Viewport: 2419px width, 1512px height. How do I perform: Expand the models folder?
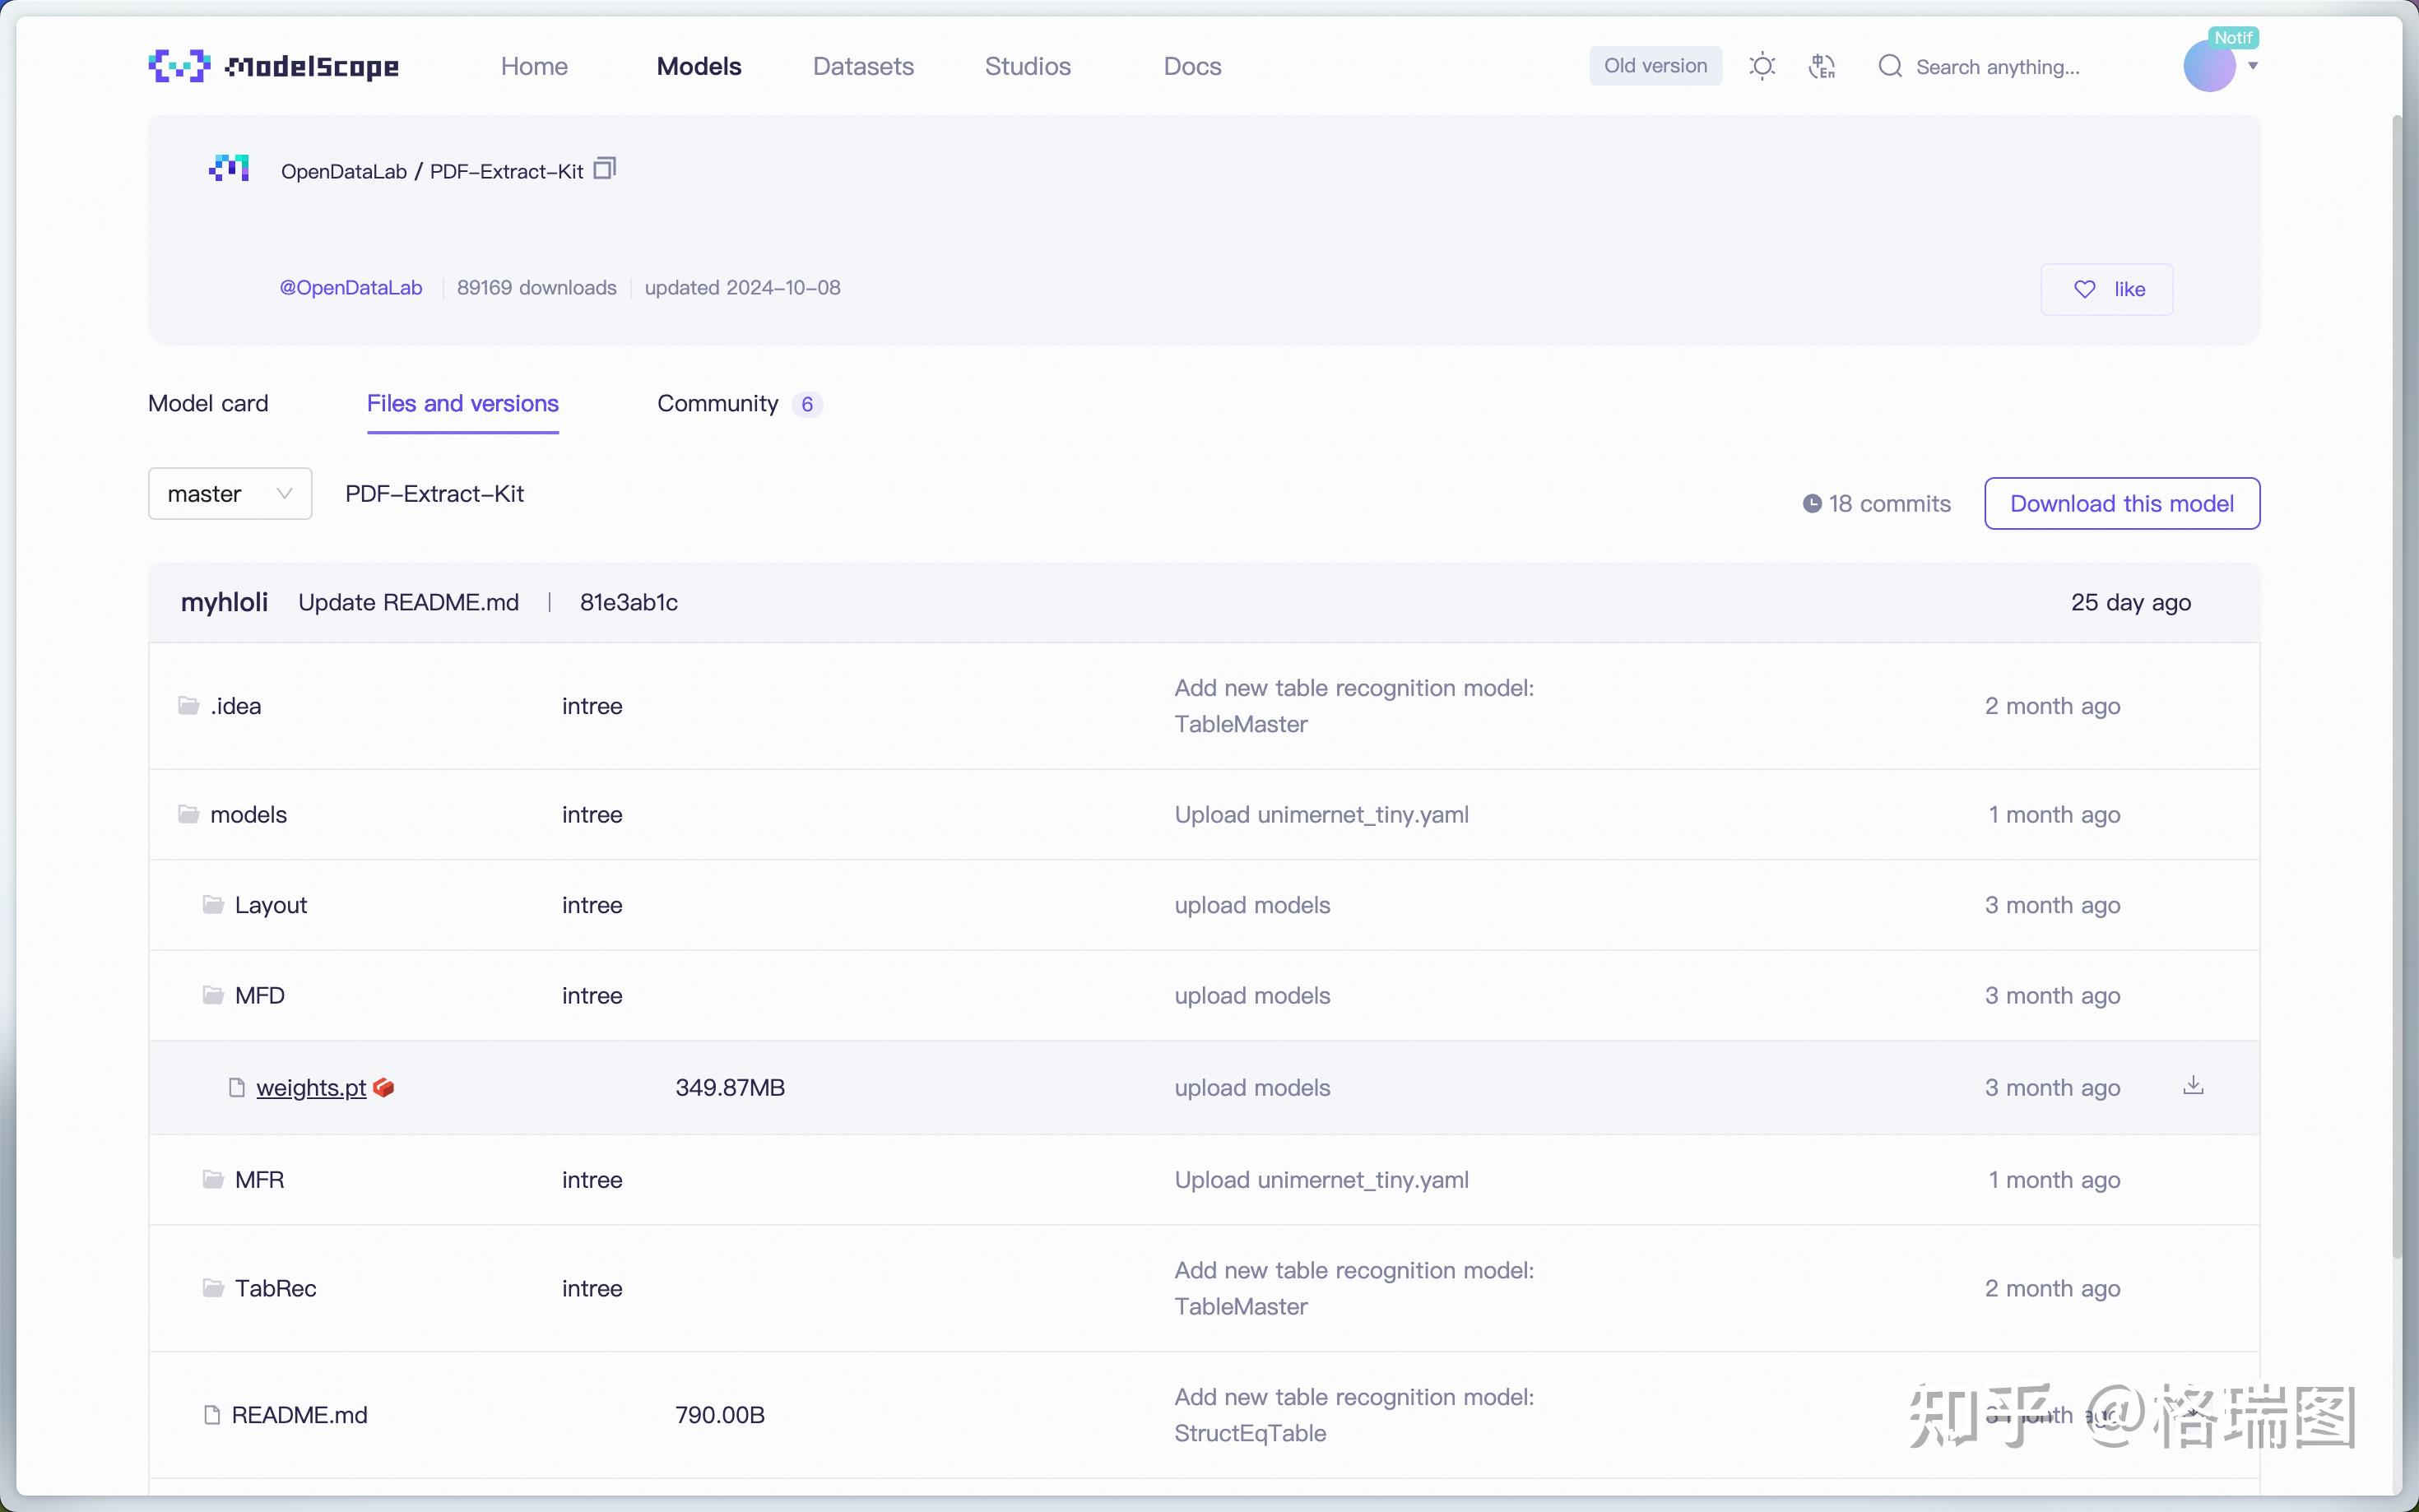pos(248,815)
